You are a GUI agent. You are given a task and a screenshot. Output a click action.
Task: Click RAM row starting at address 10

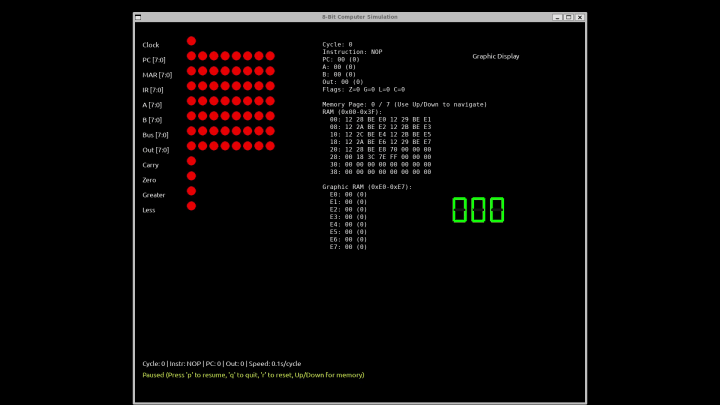click(380, 135)
